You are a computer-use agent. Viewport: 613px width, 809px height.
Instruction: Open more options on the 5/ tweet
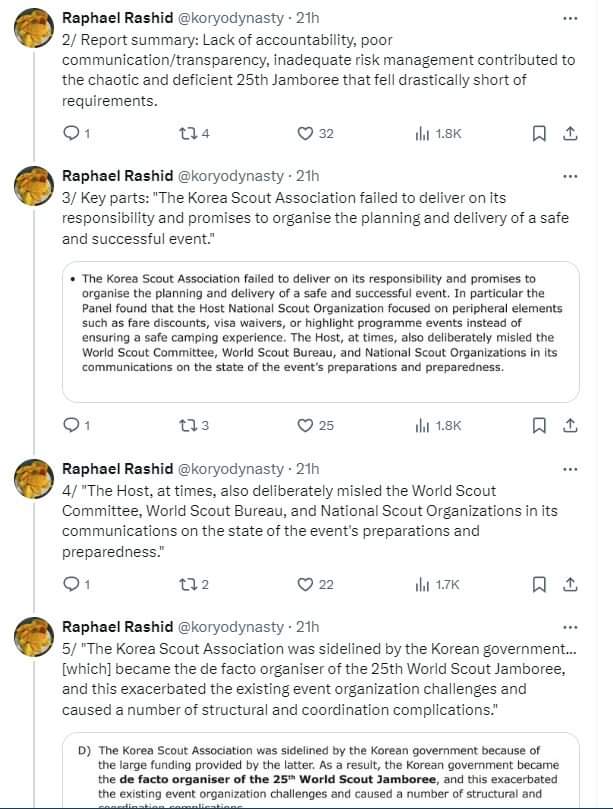point(570,627)
